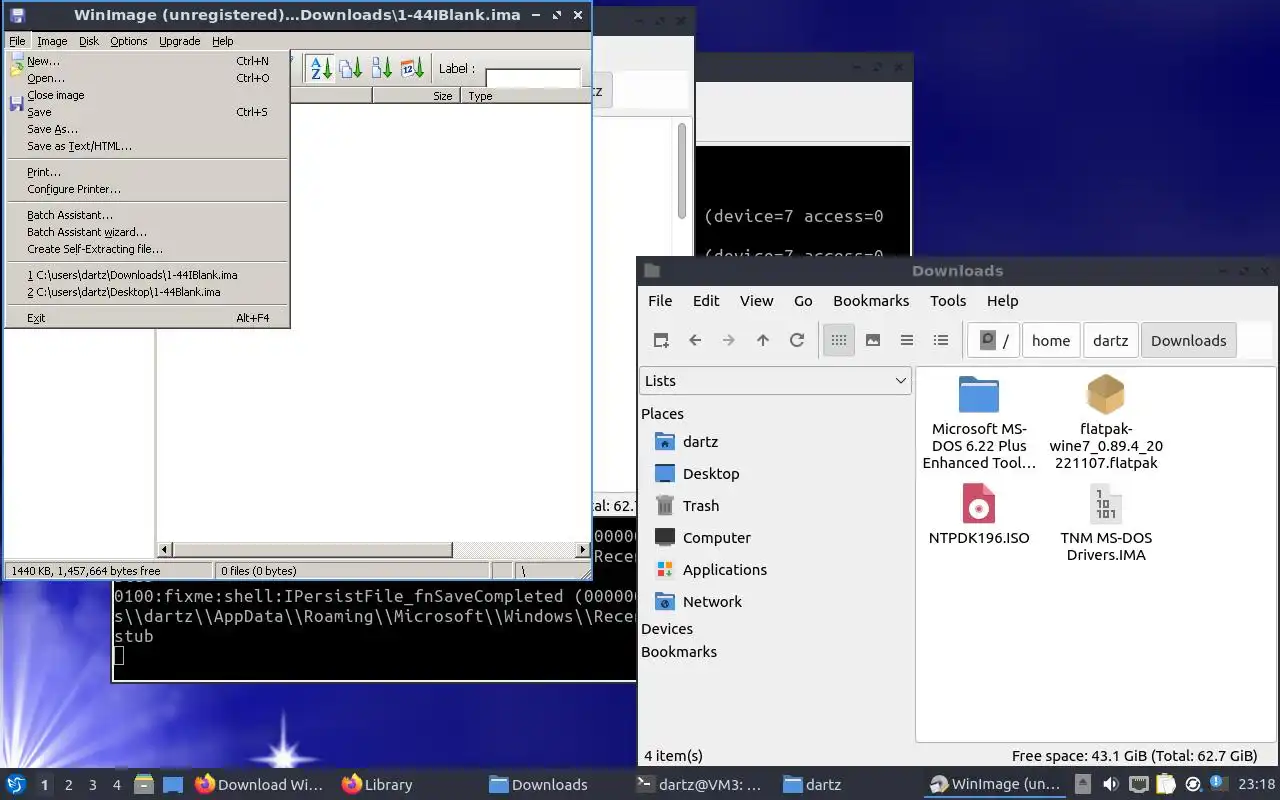Click the WinImage horizontal scrollbar left arrow
The image size is (1280, 800).
[165, 550]
